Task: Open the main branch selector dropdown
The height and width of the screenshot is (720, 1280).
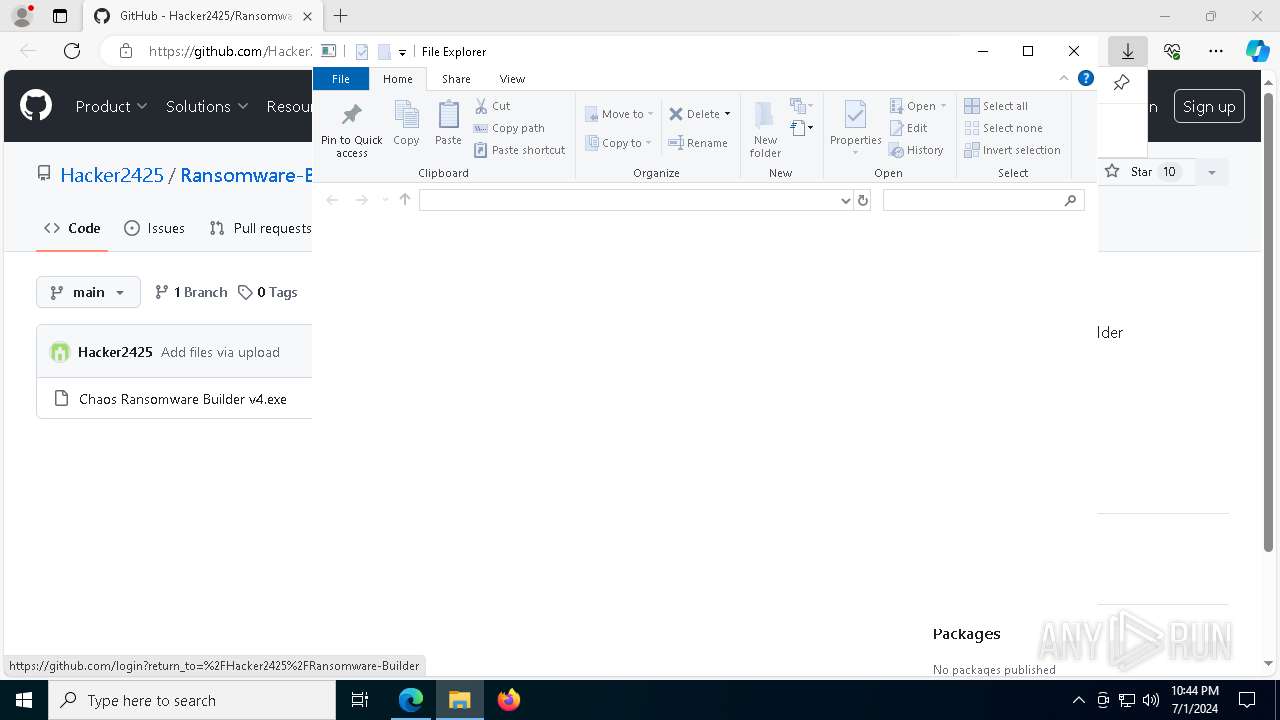Action: click(88, 292)
